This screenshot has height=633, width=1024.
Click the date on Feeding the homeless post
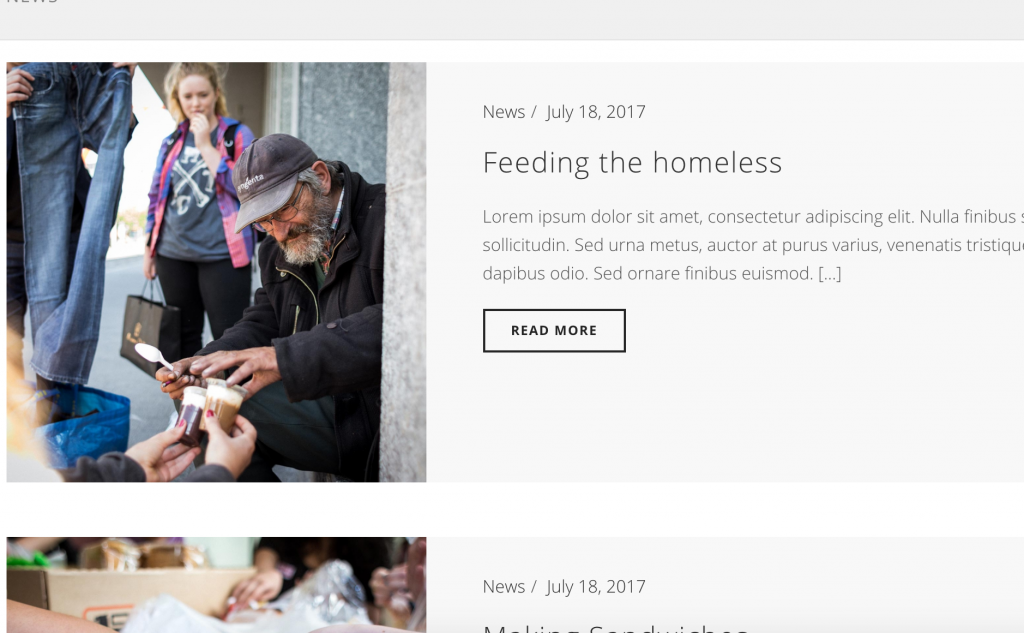tap(596, 112)
